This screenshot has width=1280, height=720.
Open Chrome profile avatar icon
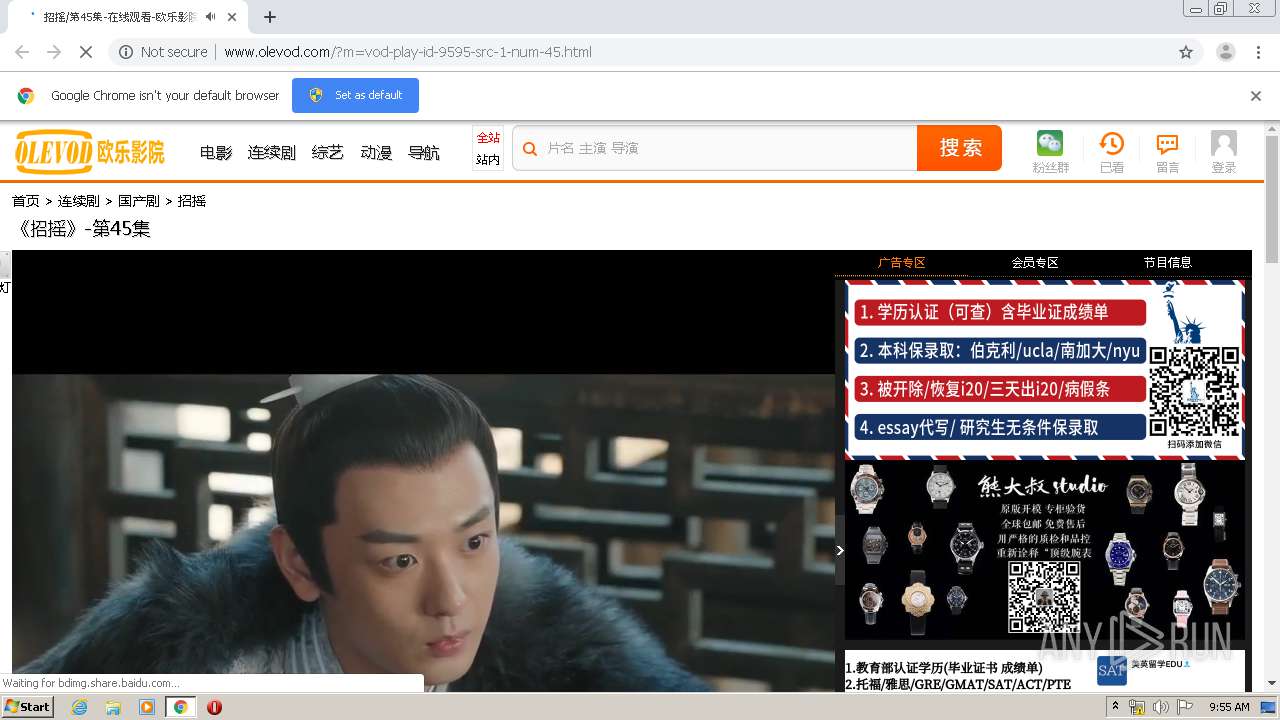coord(1226,52)
